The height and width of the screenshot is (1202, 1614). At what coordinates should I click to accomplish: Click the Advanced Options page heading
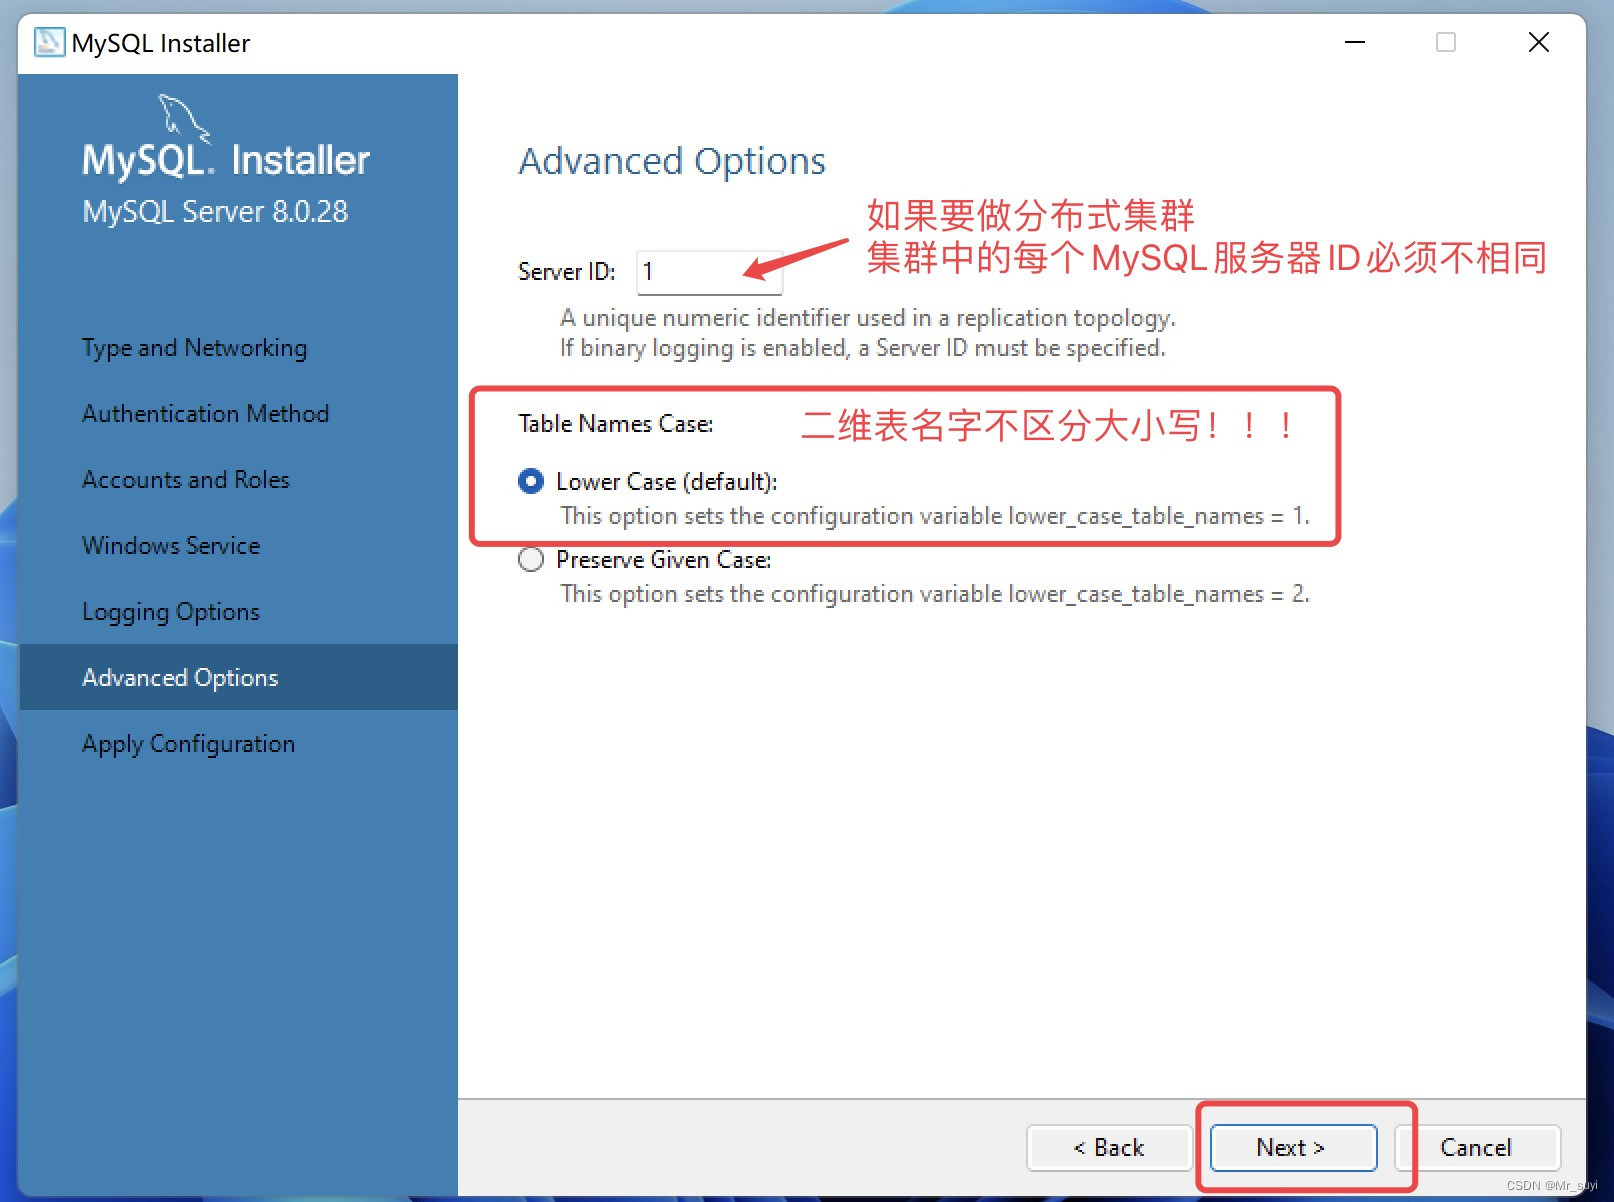[672, 161]
